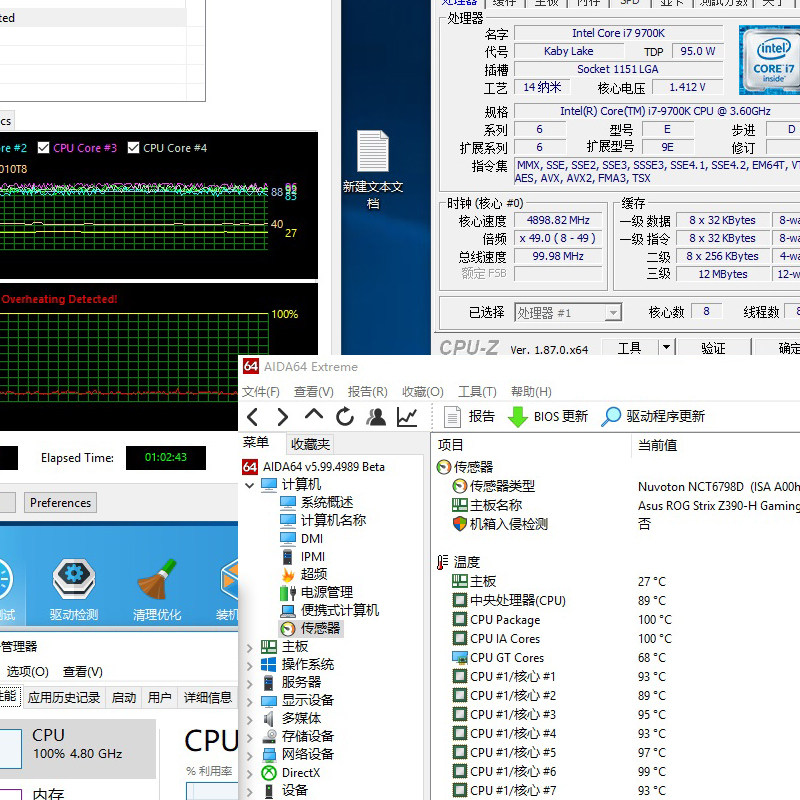The width and height of the screenshot is (800, 800).
Task: Select 传感器 sensor tree item
Action: pos(311,628)
